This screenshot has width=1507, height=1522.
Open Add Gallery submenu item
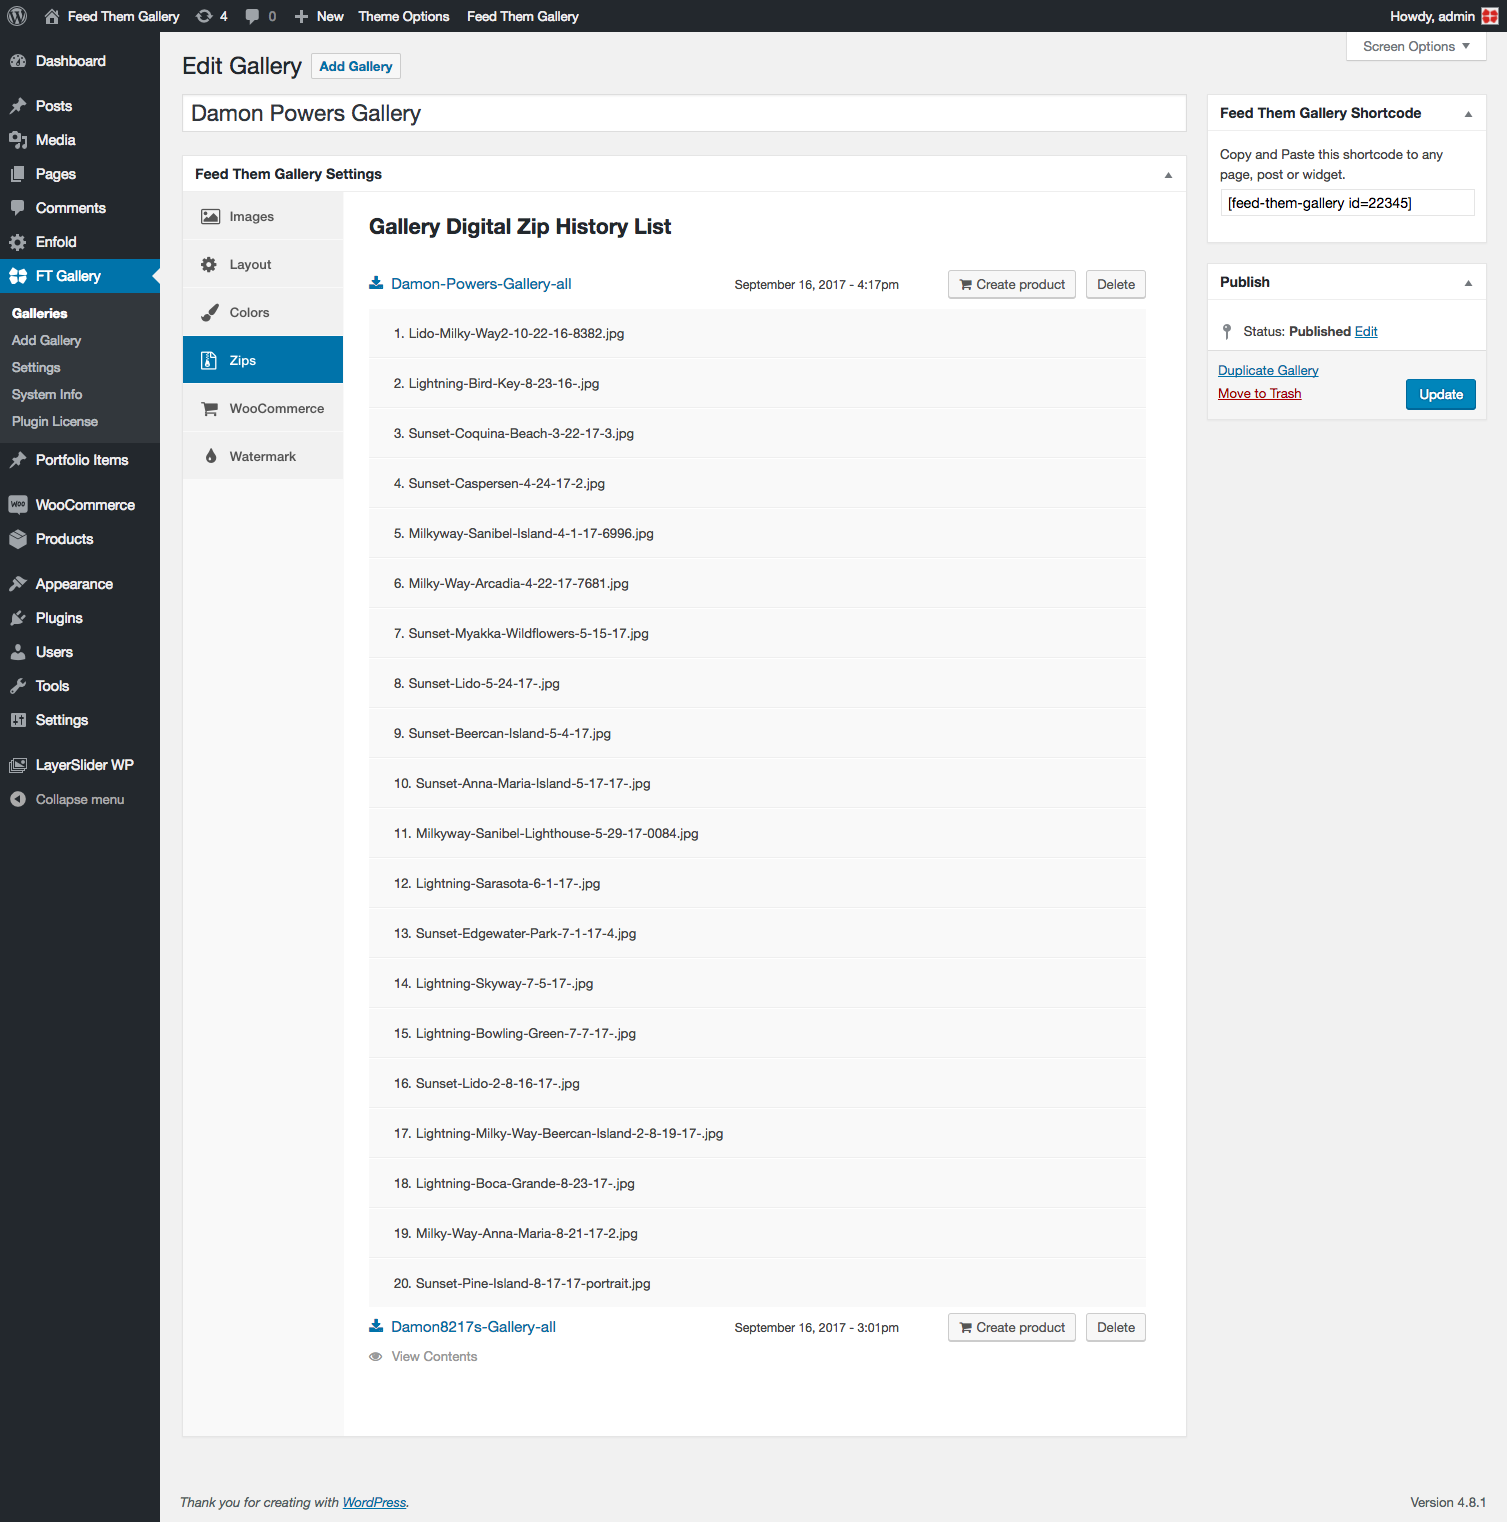point(47,340)
